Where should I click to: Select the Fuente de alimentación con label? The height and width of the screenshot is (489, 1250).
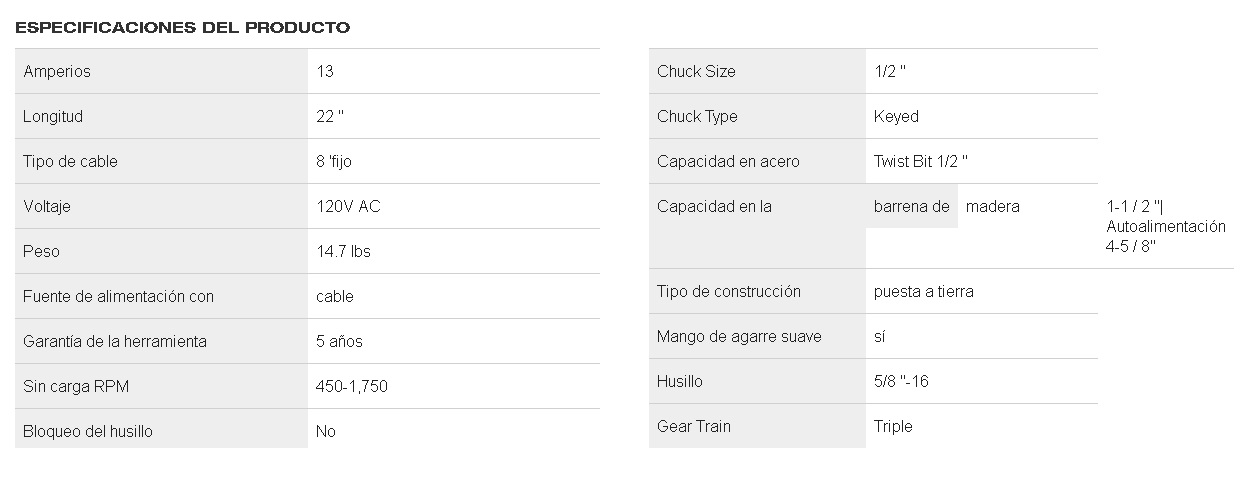[118, 296]
